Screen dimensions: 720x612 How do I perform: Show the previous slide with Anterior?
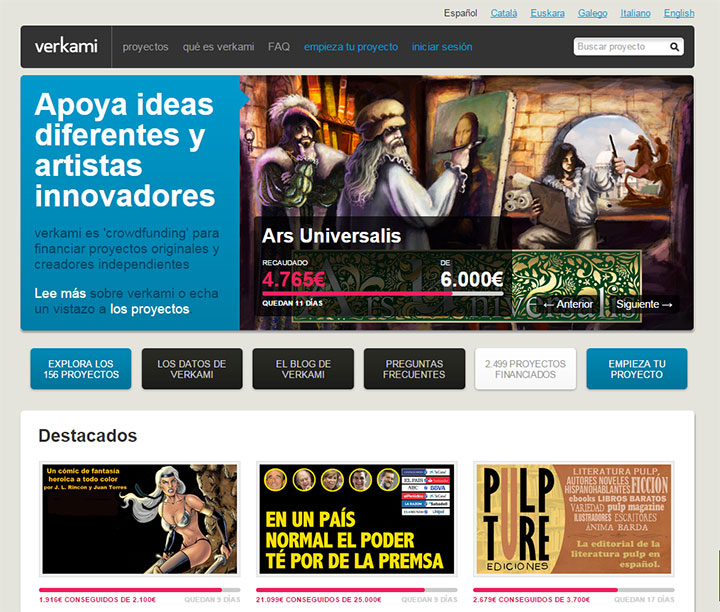coord(567,304)
